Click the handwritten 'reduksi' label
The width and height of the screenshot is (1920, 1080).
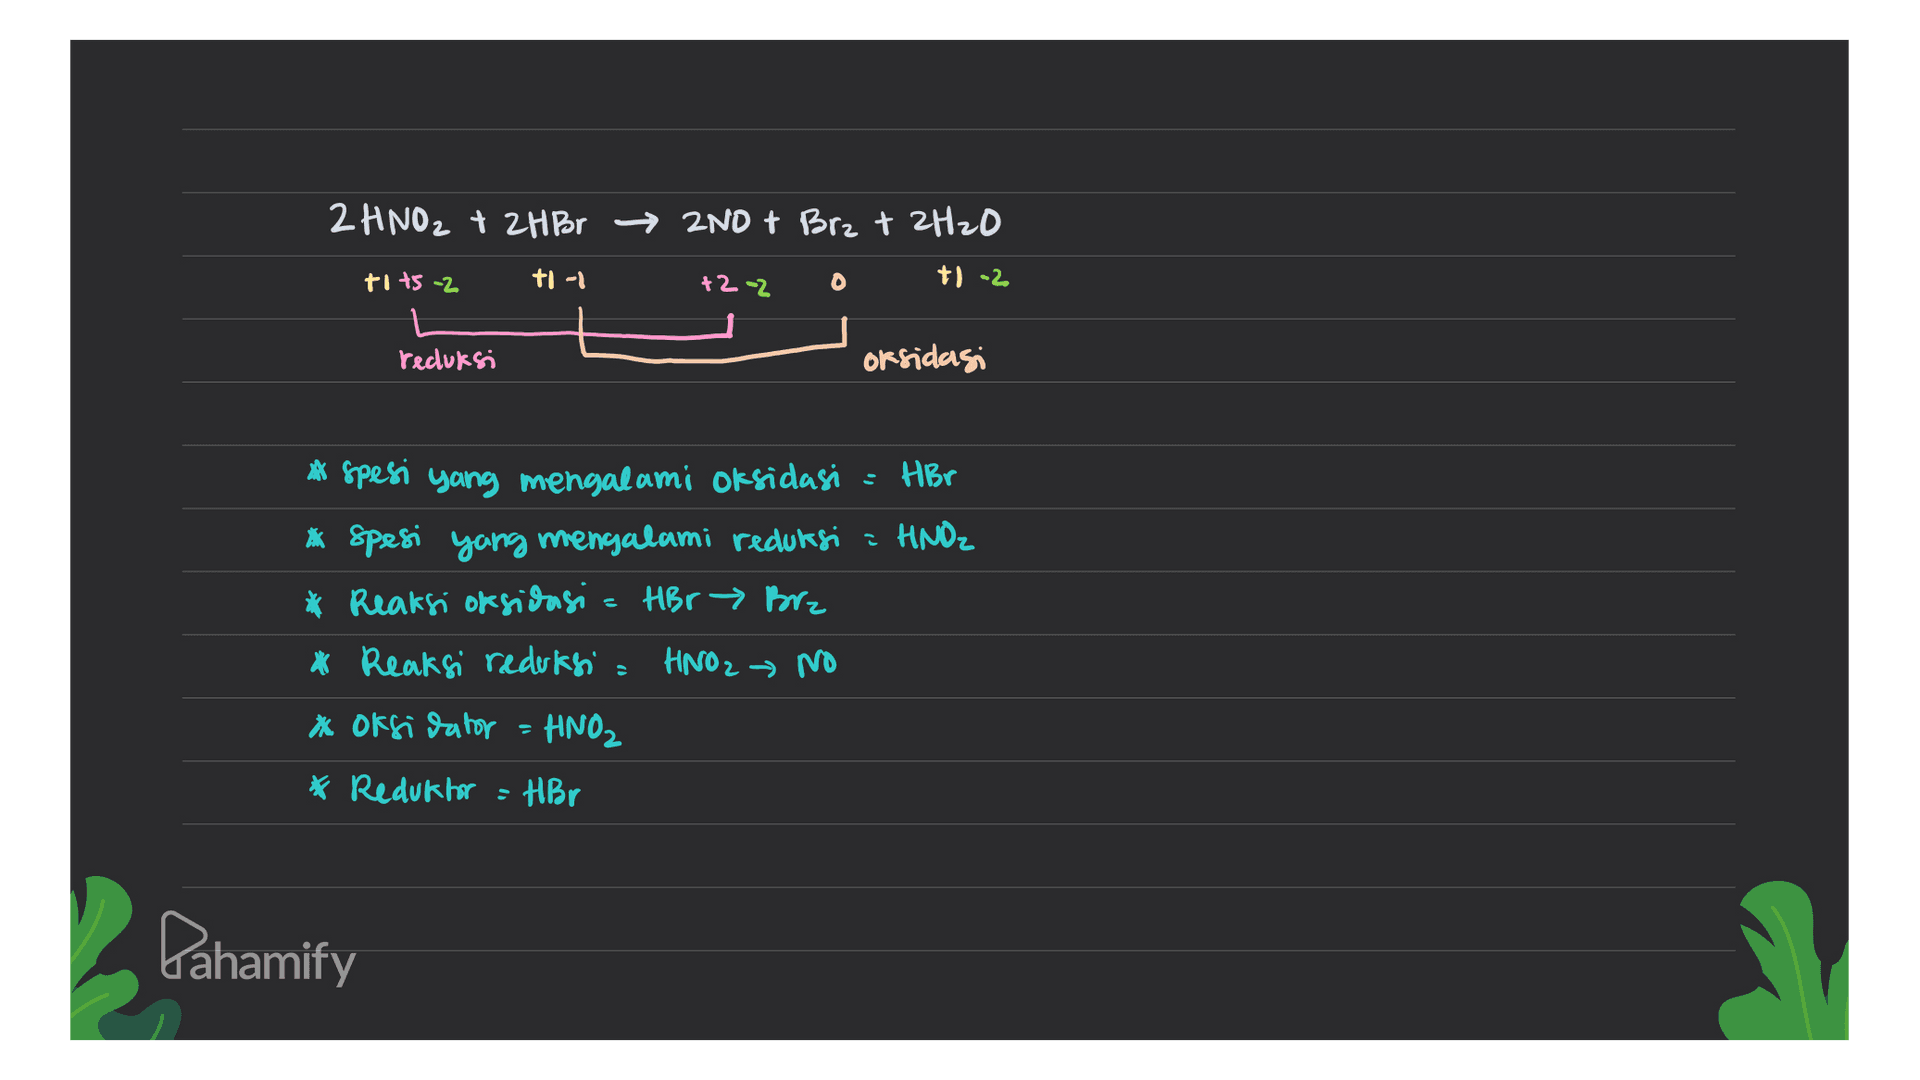point(447,360)
